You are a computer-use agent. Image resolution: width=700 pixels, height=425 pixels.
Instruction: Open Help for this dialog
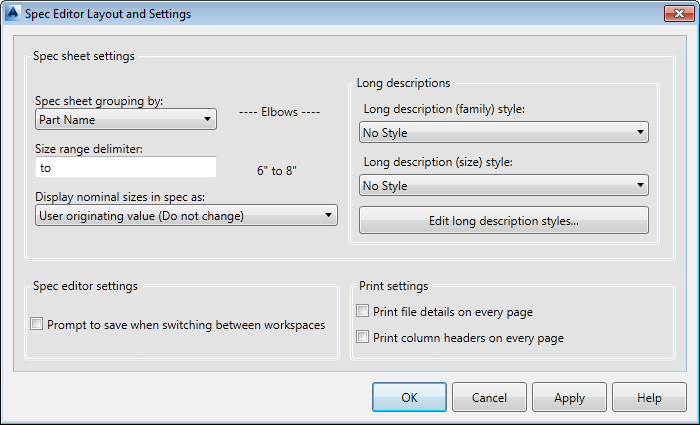click(649, 397)
